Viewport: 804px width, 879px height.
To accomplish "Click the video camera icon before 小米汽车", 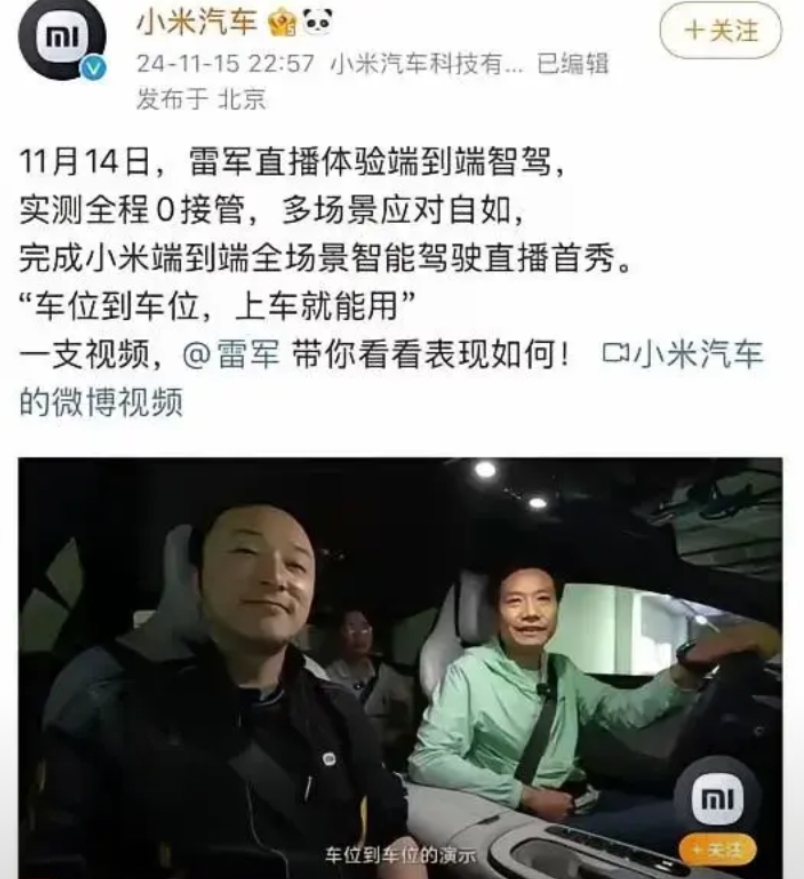I will [x=616, y=353].
